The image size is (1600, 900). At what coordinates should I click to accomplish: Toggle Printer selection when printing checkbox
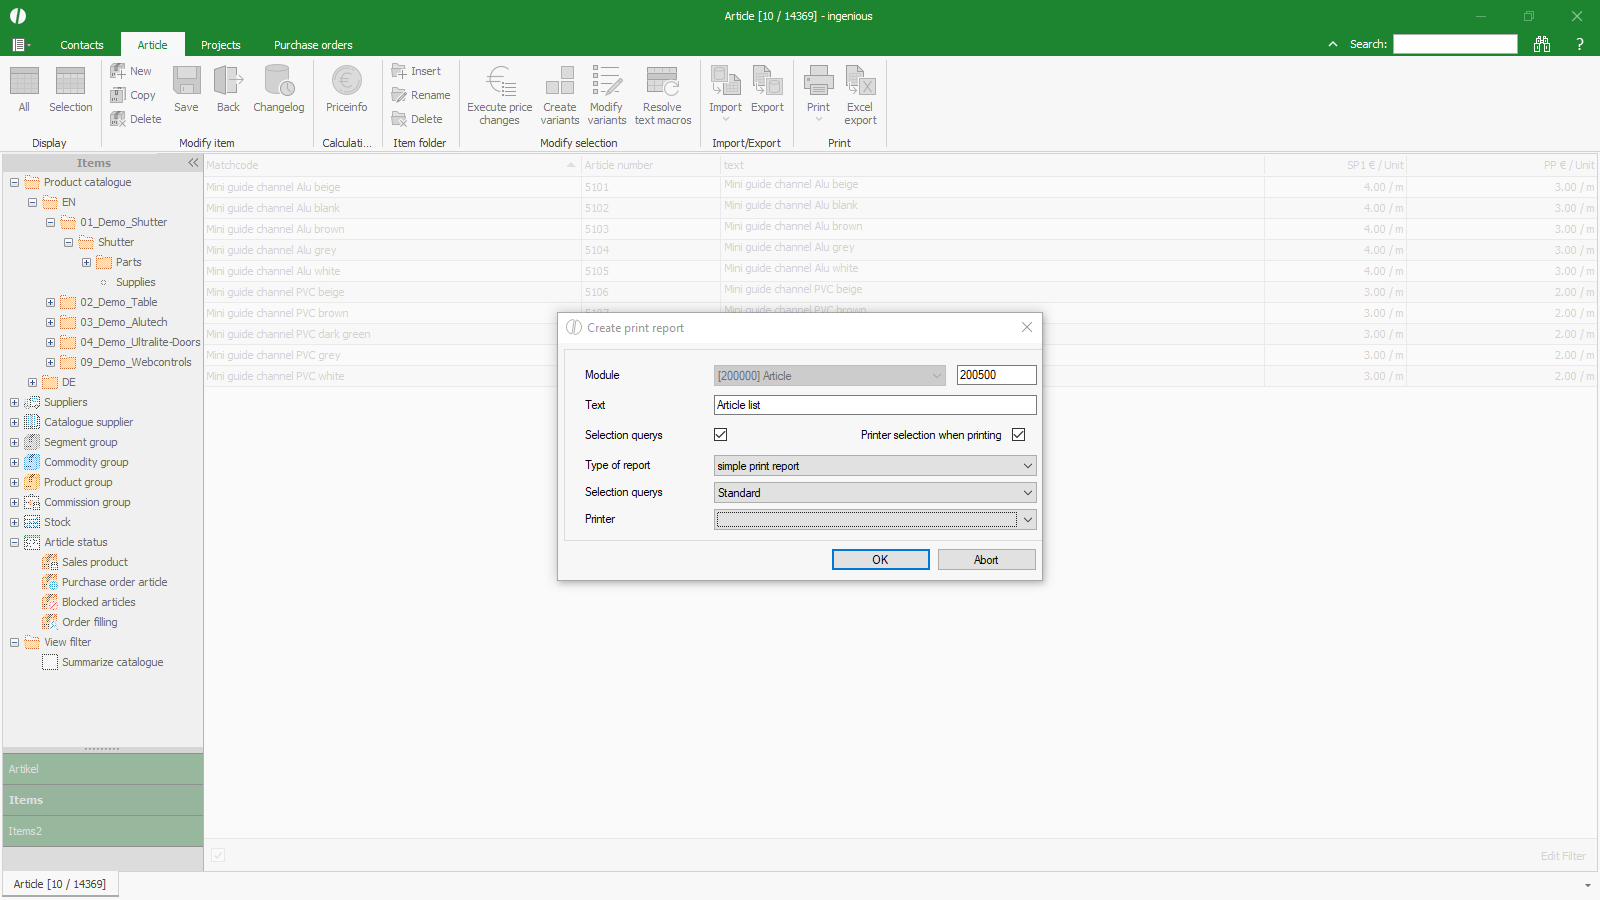coord(1018,435)
